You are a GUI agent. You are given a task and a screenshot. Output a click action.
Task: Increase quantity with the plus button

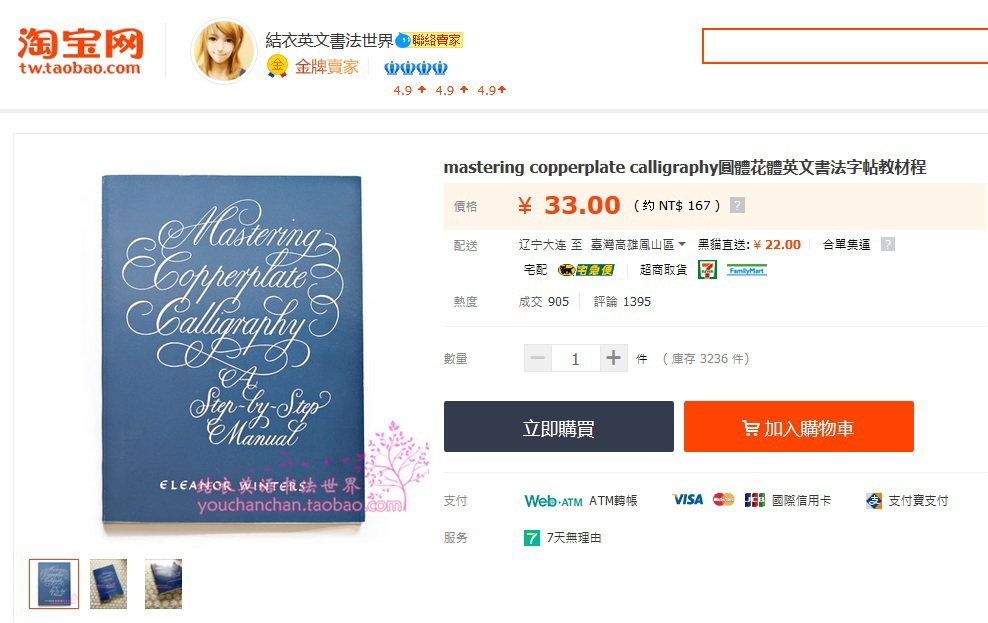pos(614,358)
